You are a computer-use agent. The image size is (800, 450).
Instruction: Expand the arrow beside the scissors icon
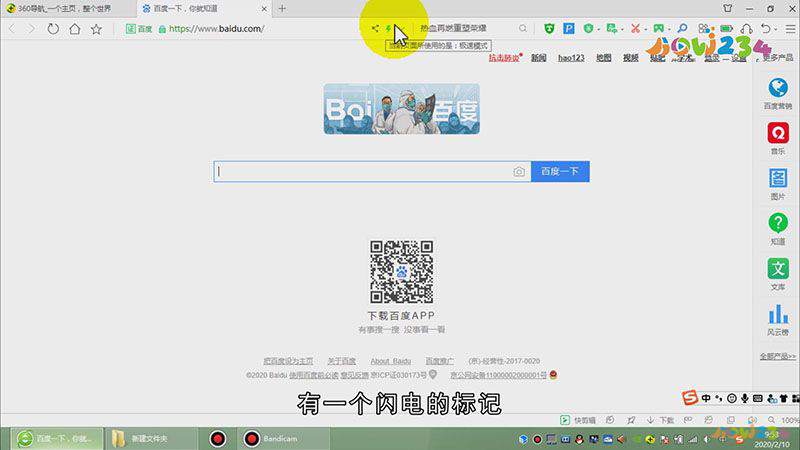pyautogui.click(x=645, y=30)
